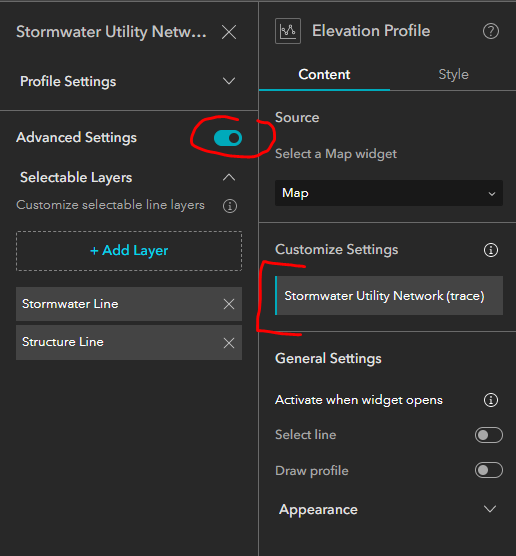Open the Map widget dropdown
Screen dimensions: 516x556
(389, 193)
